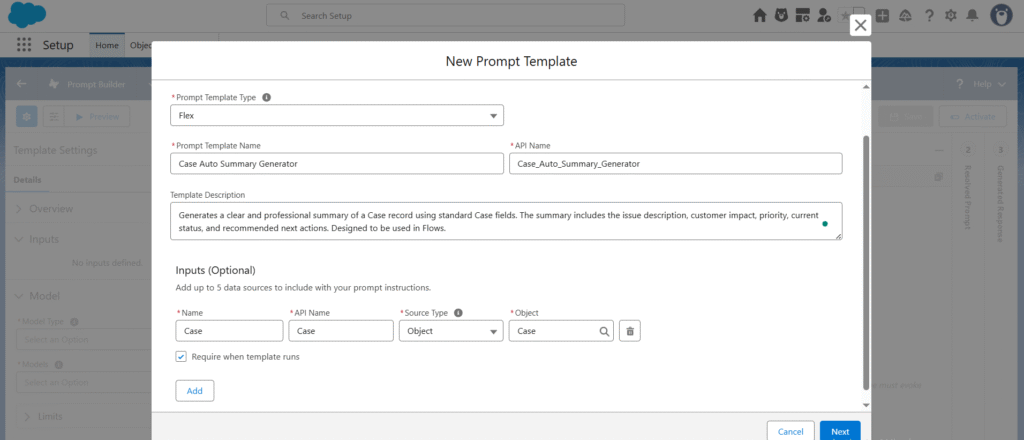Add another input data source
Viewport: 1024px width, 440px height.
pyautogui.click(x=194, y=390)
